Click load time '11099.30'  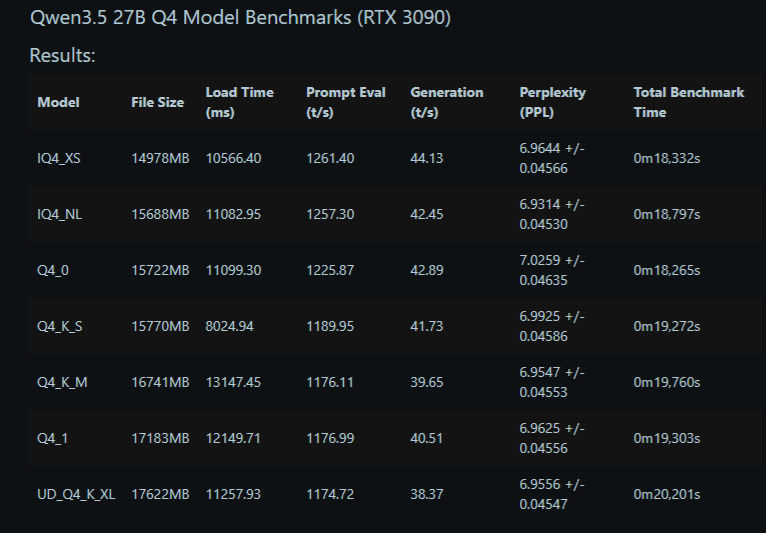(x=233, y=270)
